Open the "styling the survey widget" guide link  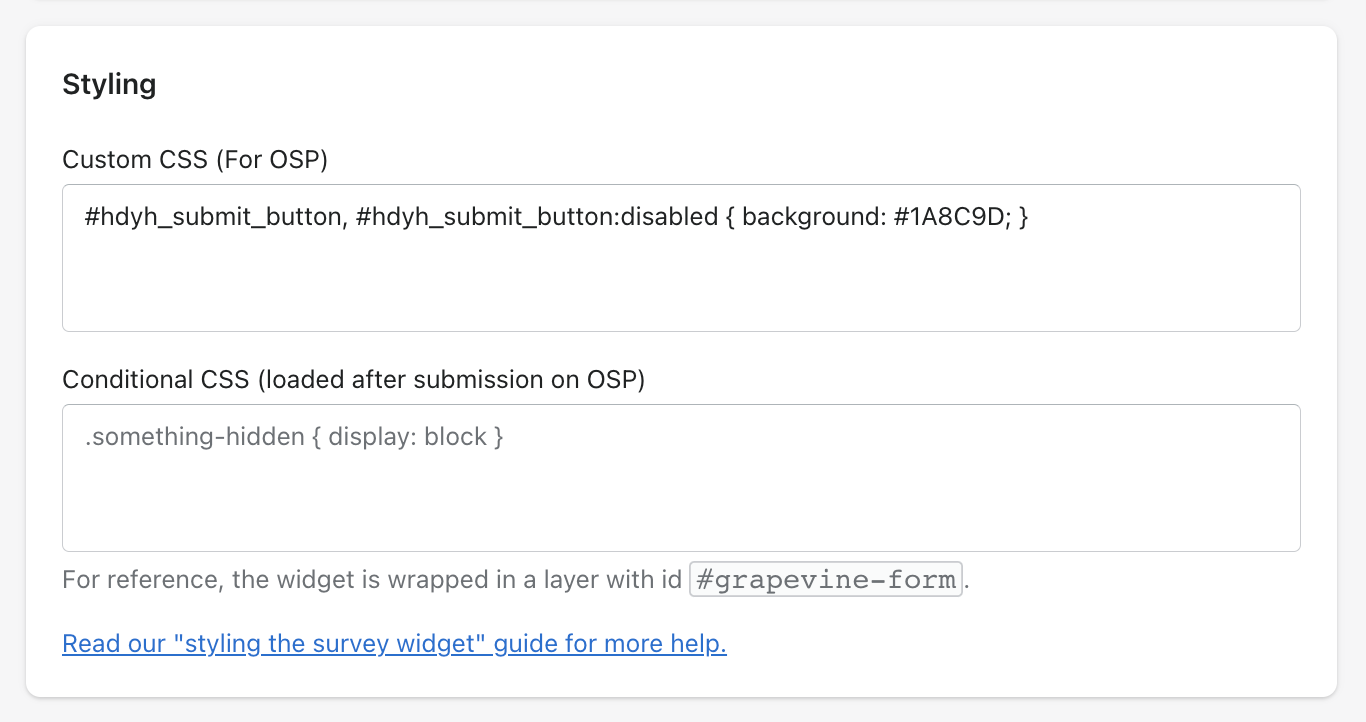tap(394, 643)
